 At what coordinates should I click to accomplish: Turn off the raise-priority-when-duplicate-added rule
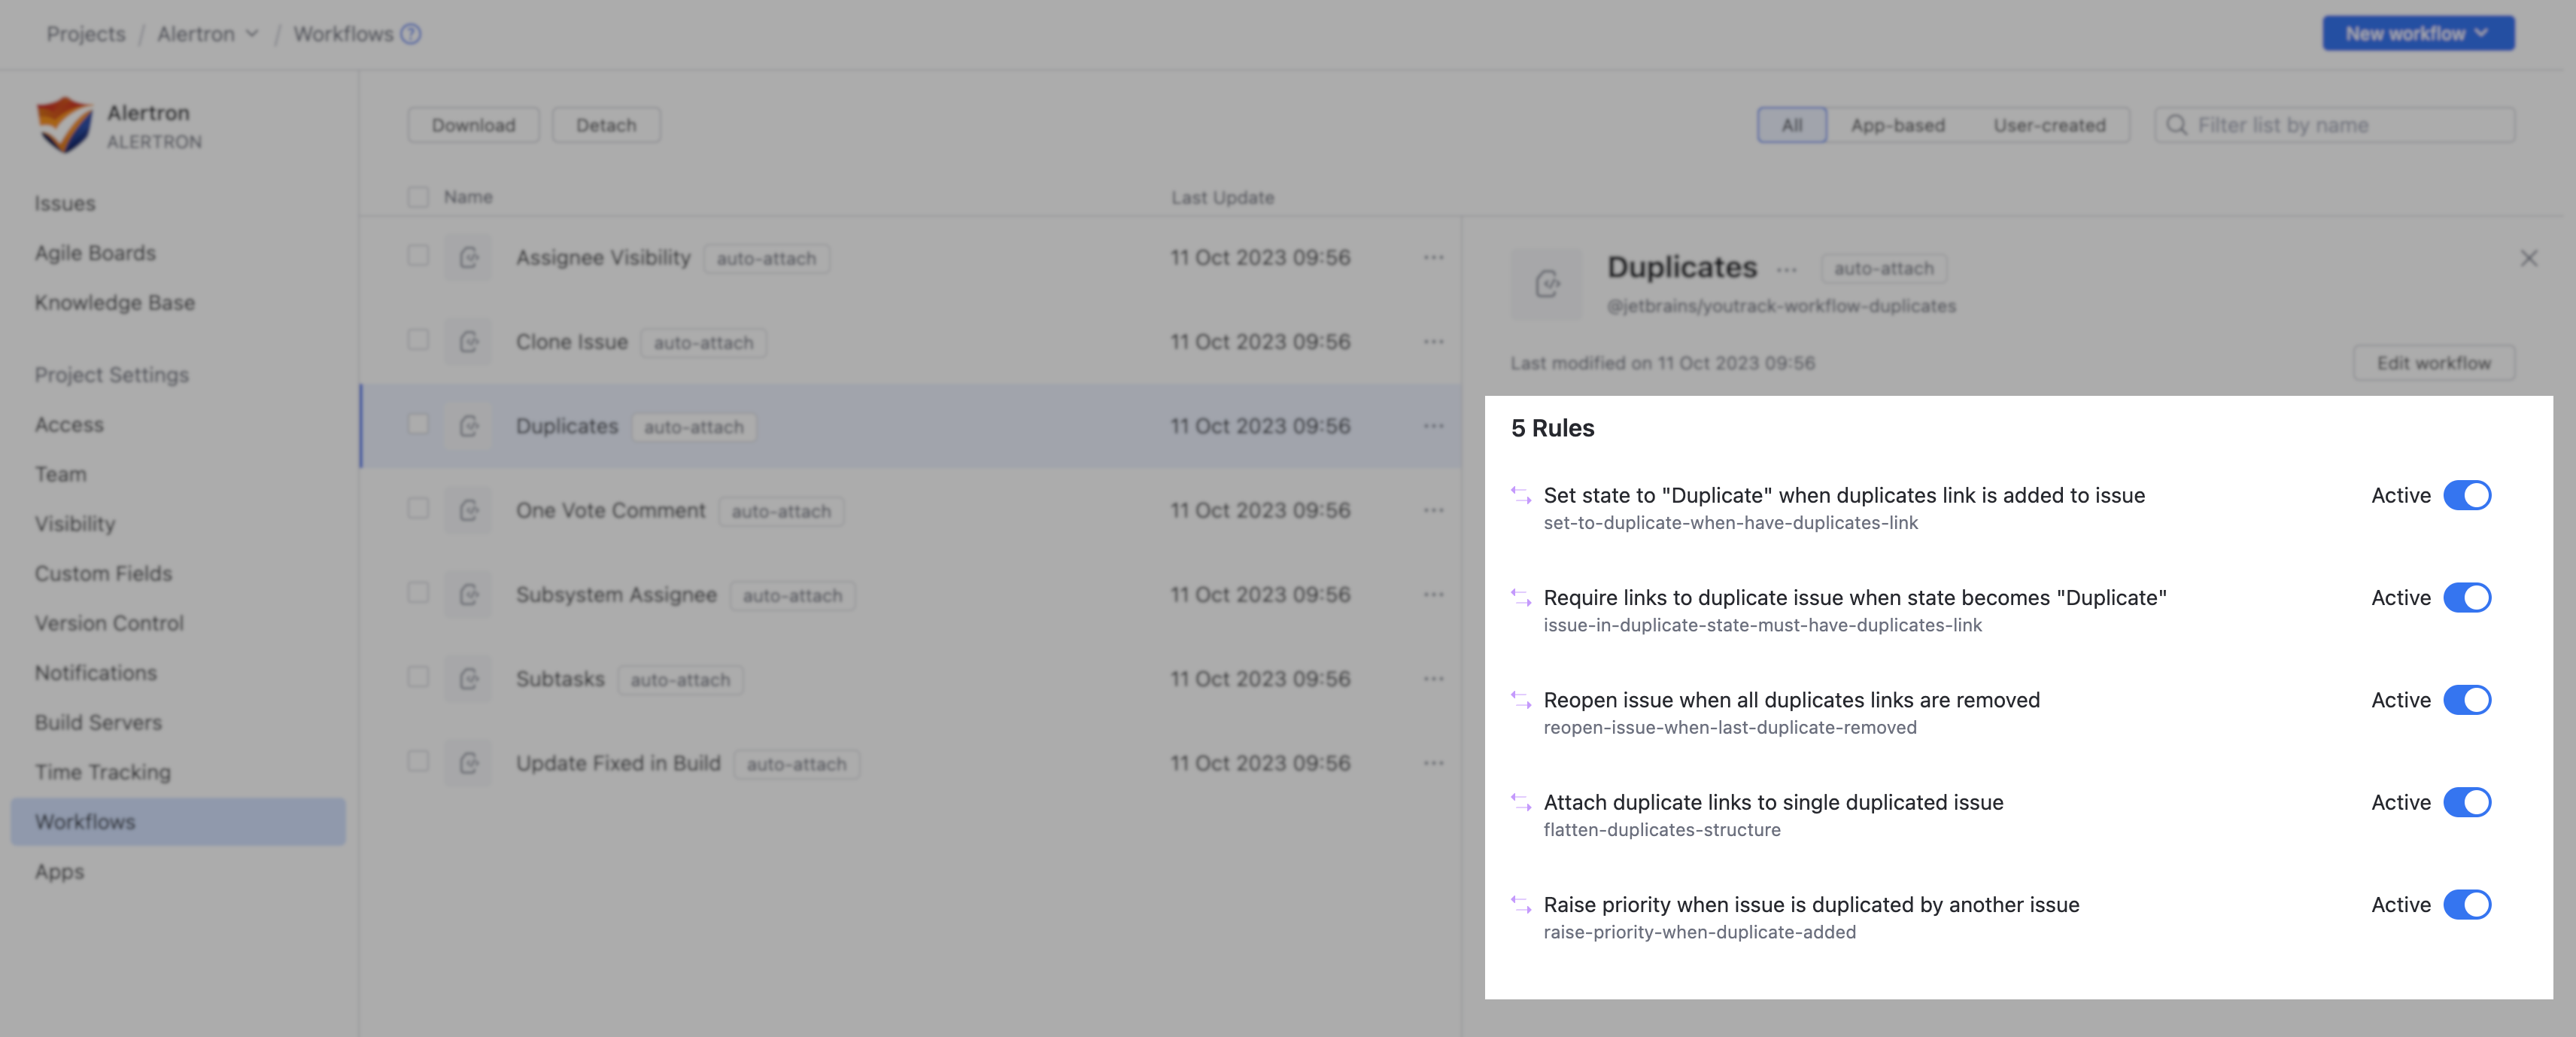[x=2468, y=905]
